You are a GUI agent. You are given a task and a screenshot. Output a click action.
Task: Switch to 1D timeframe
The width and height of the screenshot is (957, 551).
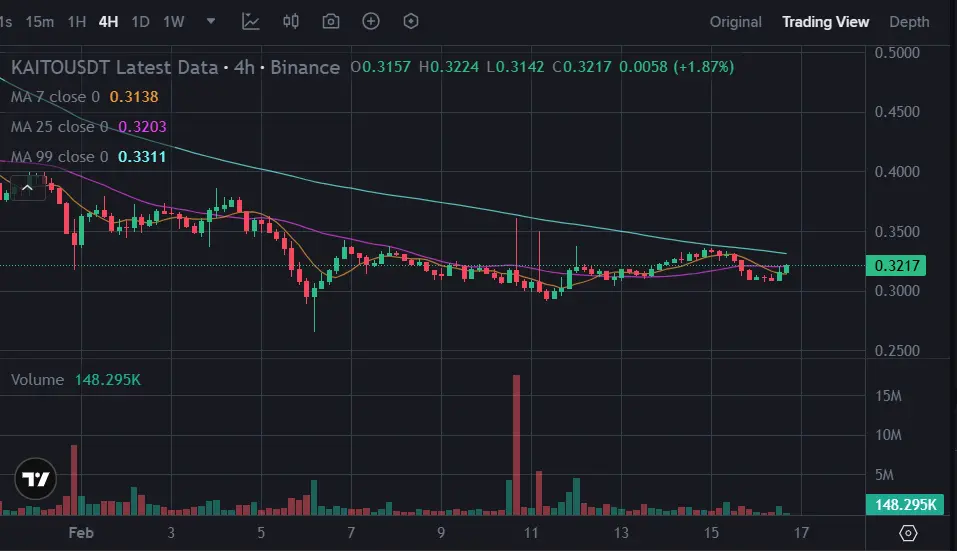pos(140,22)
